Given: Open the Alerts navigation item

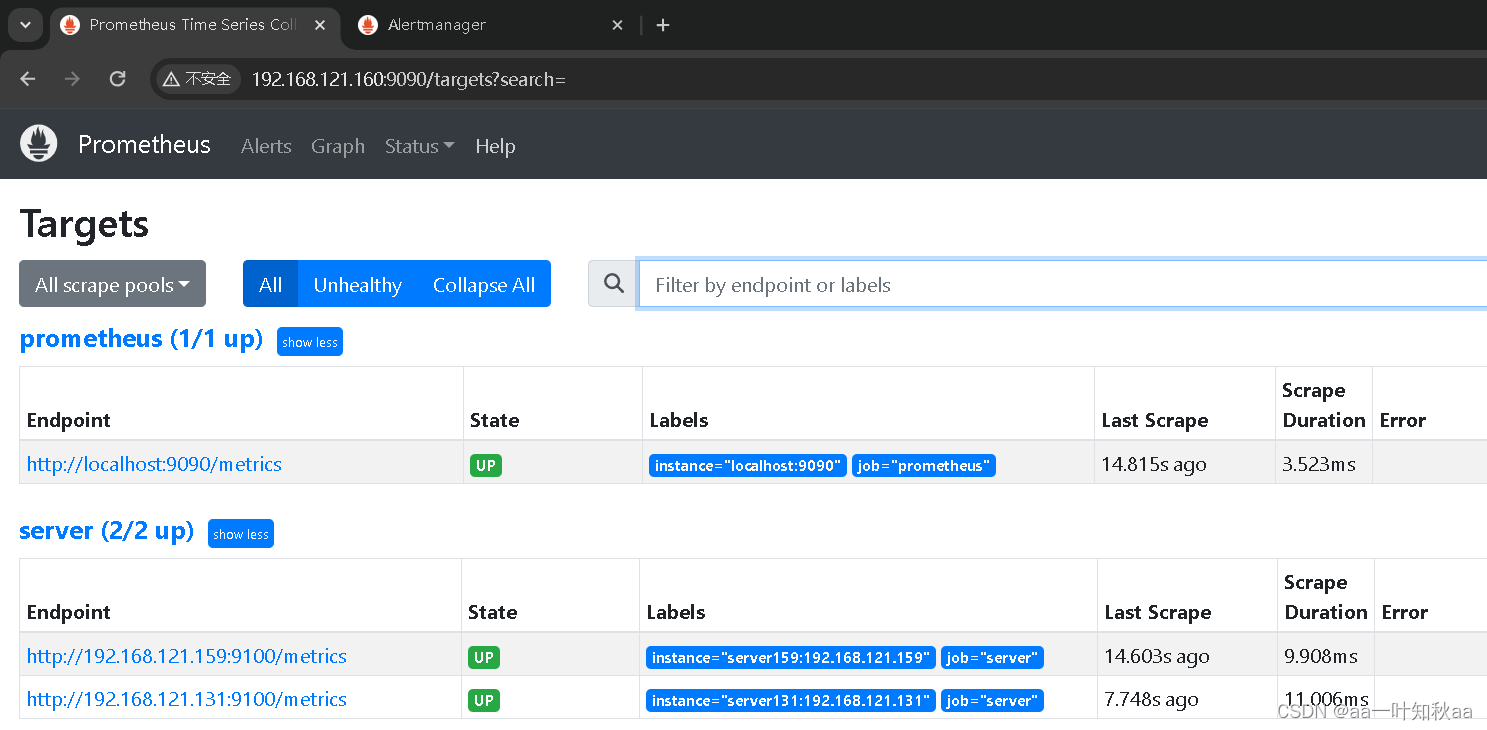Looking at the screenshot, I should [x=266, y=146].
